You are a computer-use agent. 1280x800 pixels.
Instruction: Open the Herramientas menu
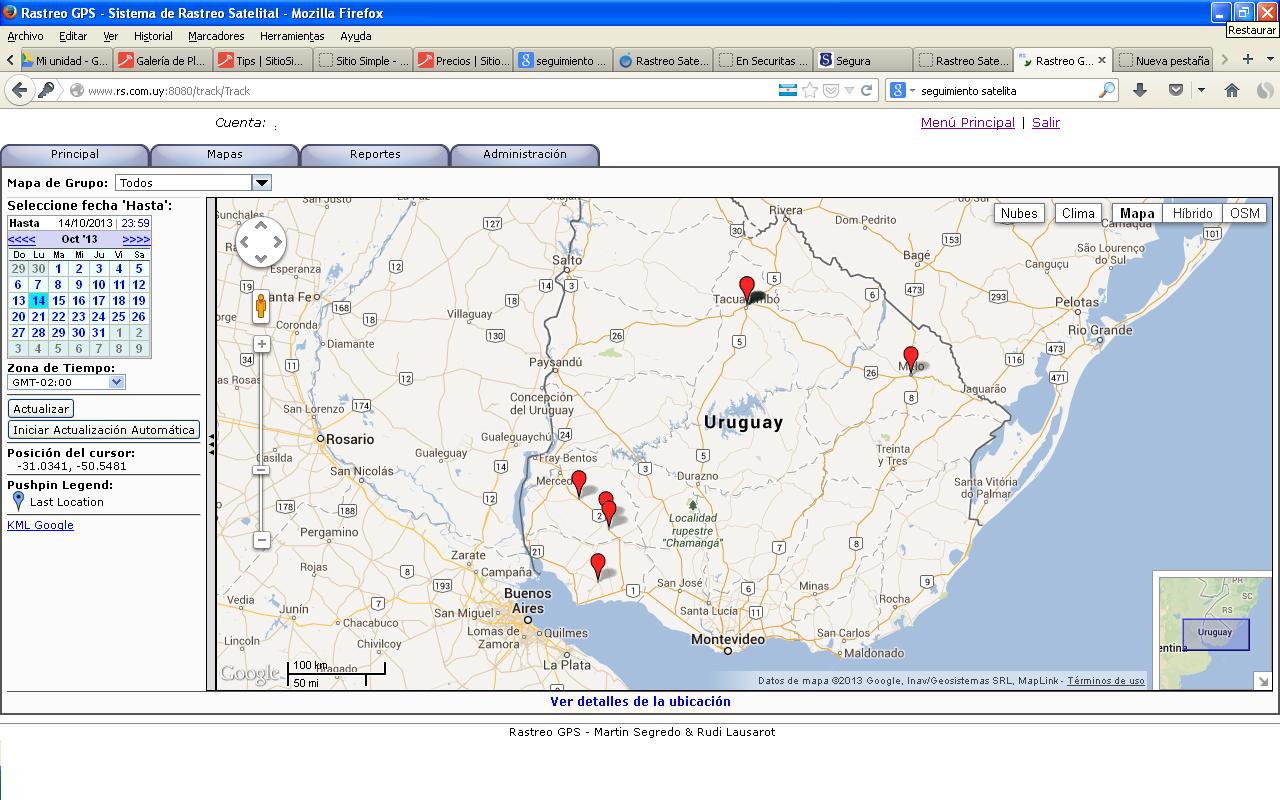(292, 36)
